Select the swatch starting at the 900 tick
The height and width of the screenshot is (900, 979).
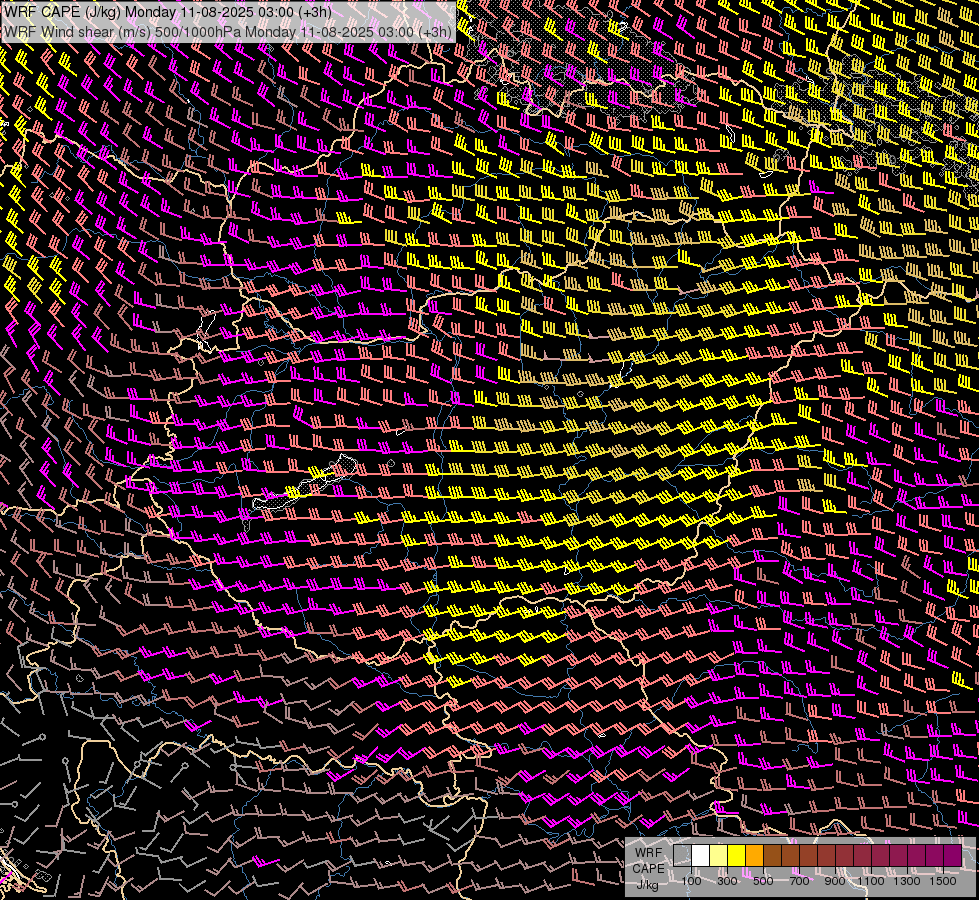845,856
